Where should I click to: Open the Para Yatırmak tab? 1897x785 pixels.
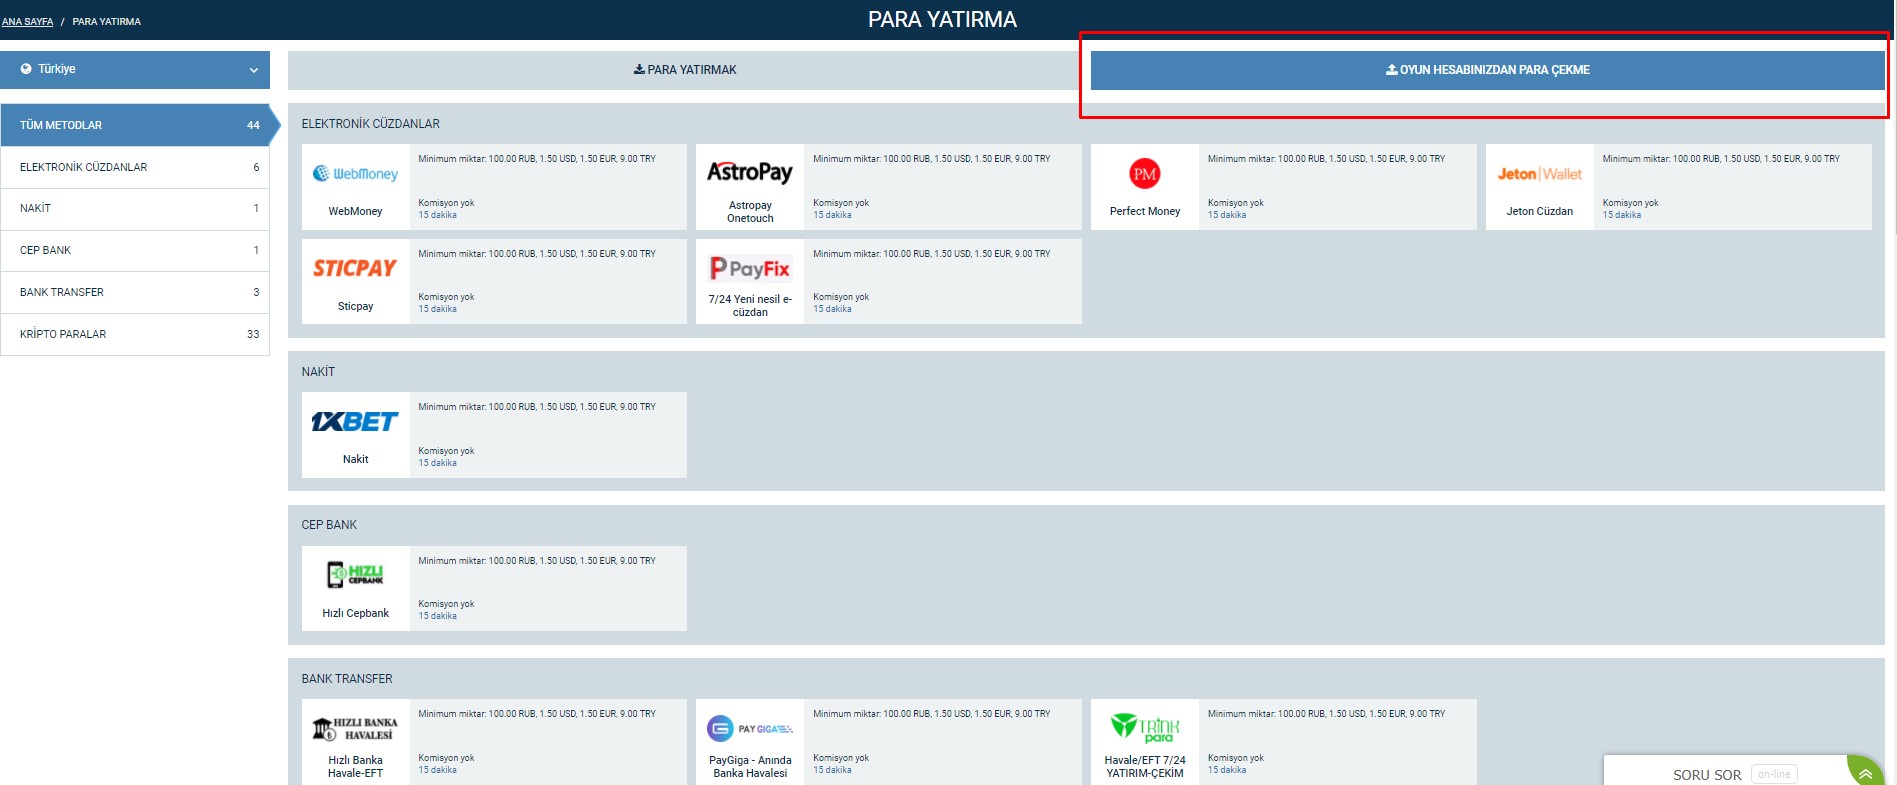pyautogui.click(x=685, y=70)
